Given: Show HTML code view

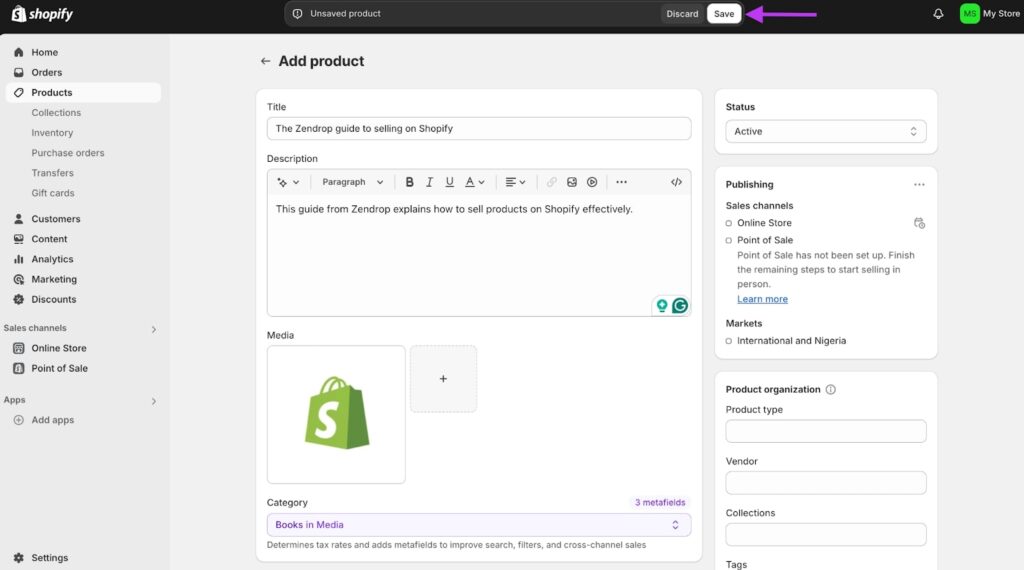Looking at the screenshot, I should click(676, 182).
